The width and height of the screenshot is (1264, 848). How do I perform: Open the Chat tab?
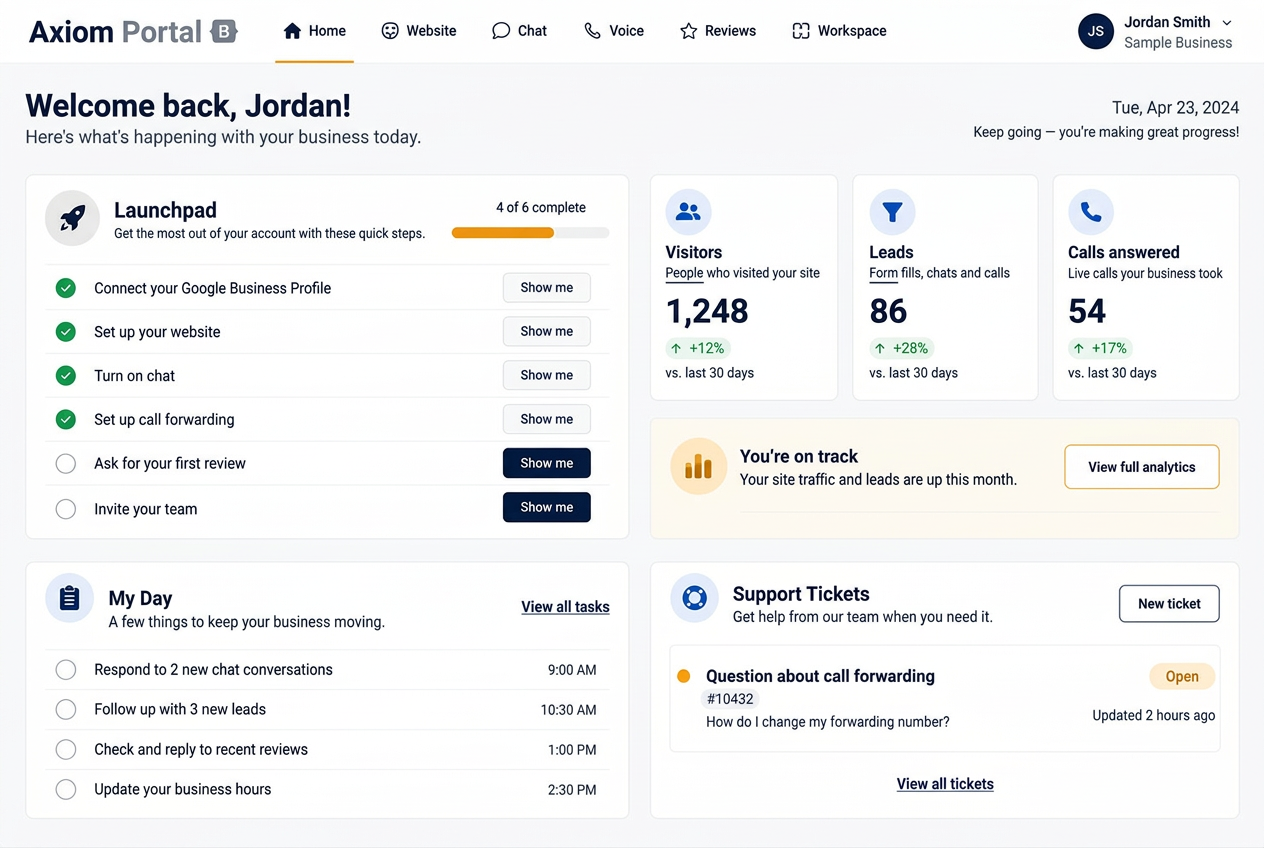click(520, 31)
